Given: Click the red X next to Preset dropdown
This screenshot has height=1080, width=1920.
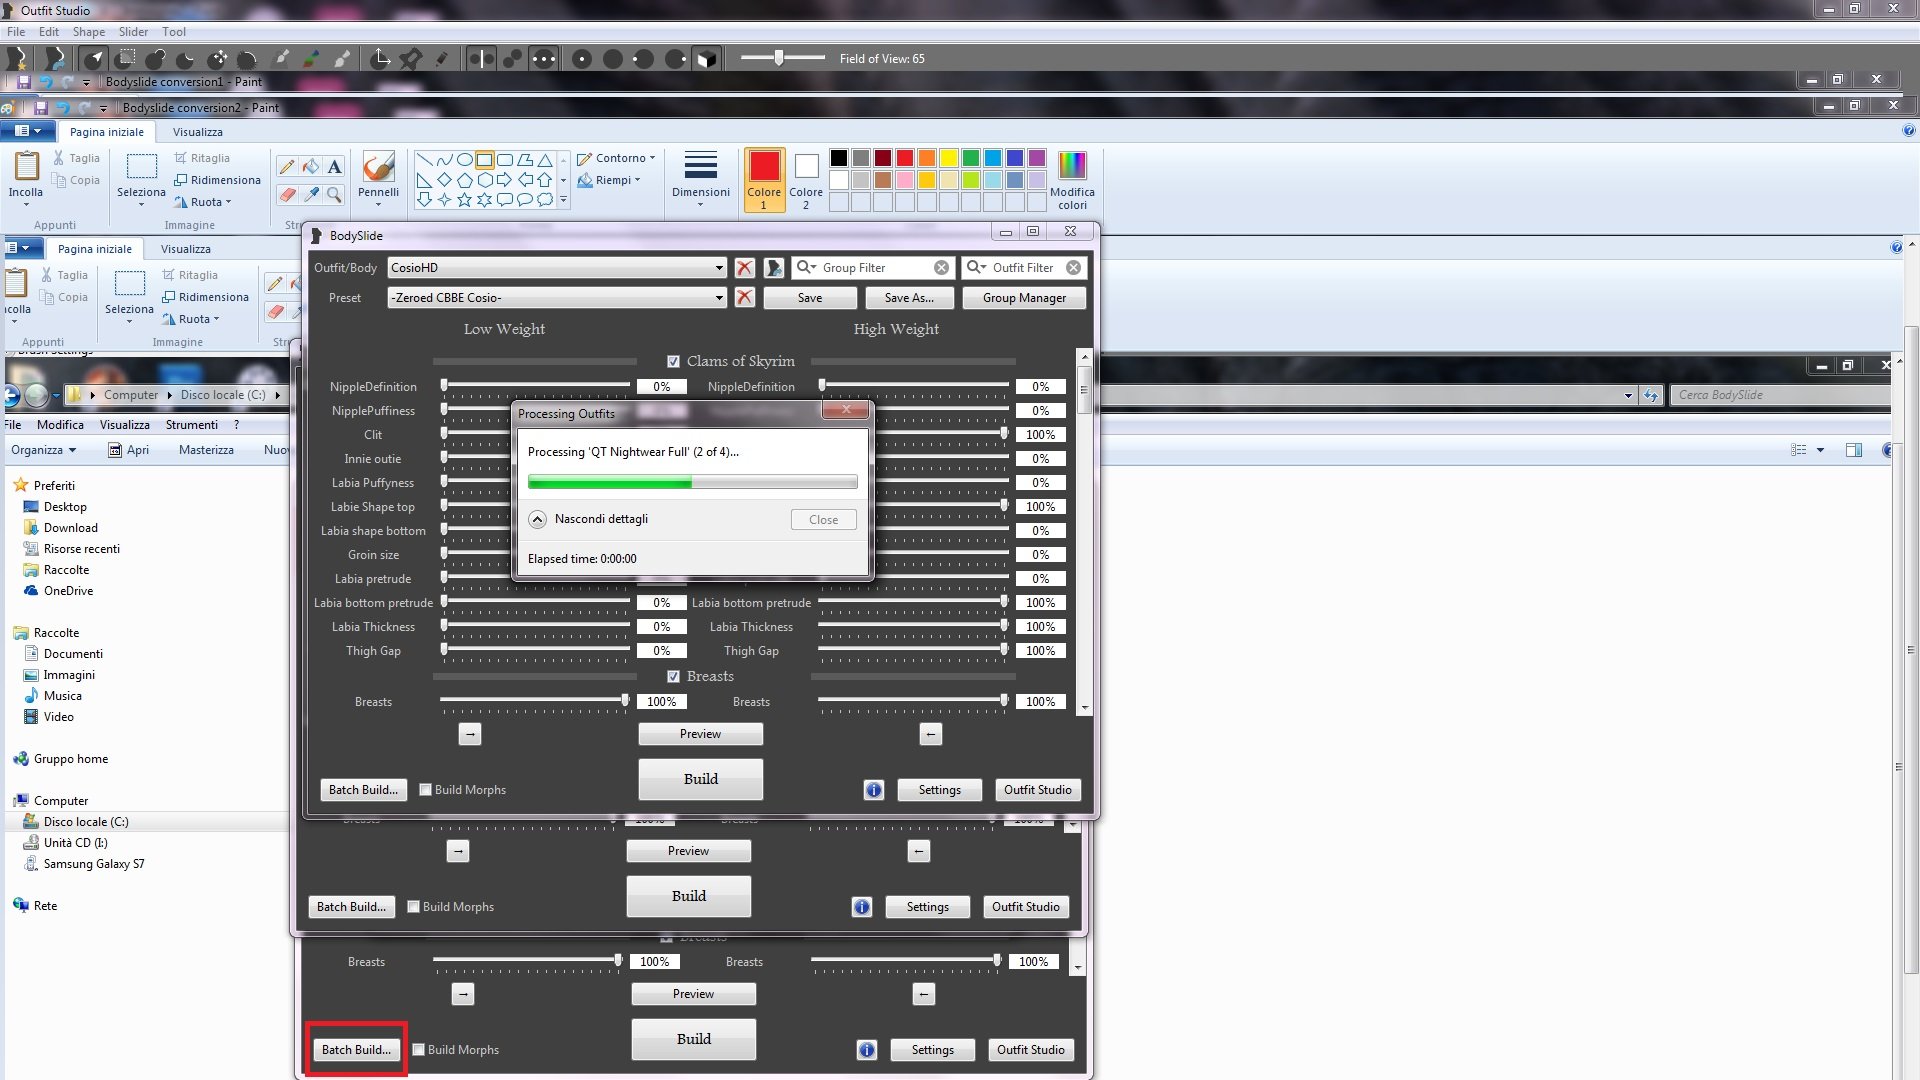Looking at the screenshot, I should click(744, 298).
